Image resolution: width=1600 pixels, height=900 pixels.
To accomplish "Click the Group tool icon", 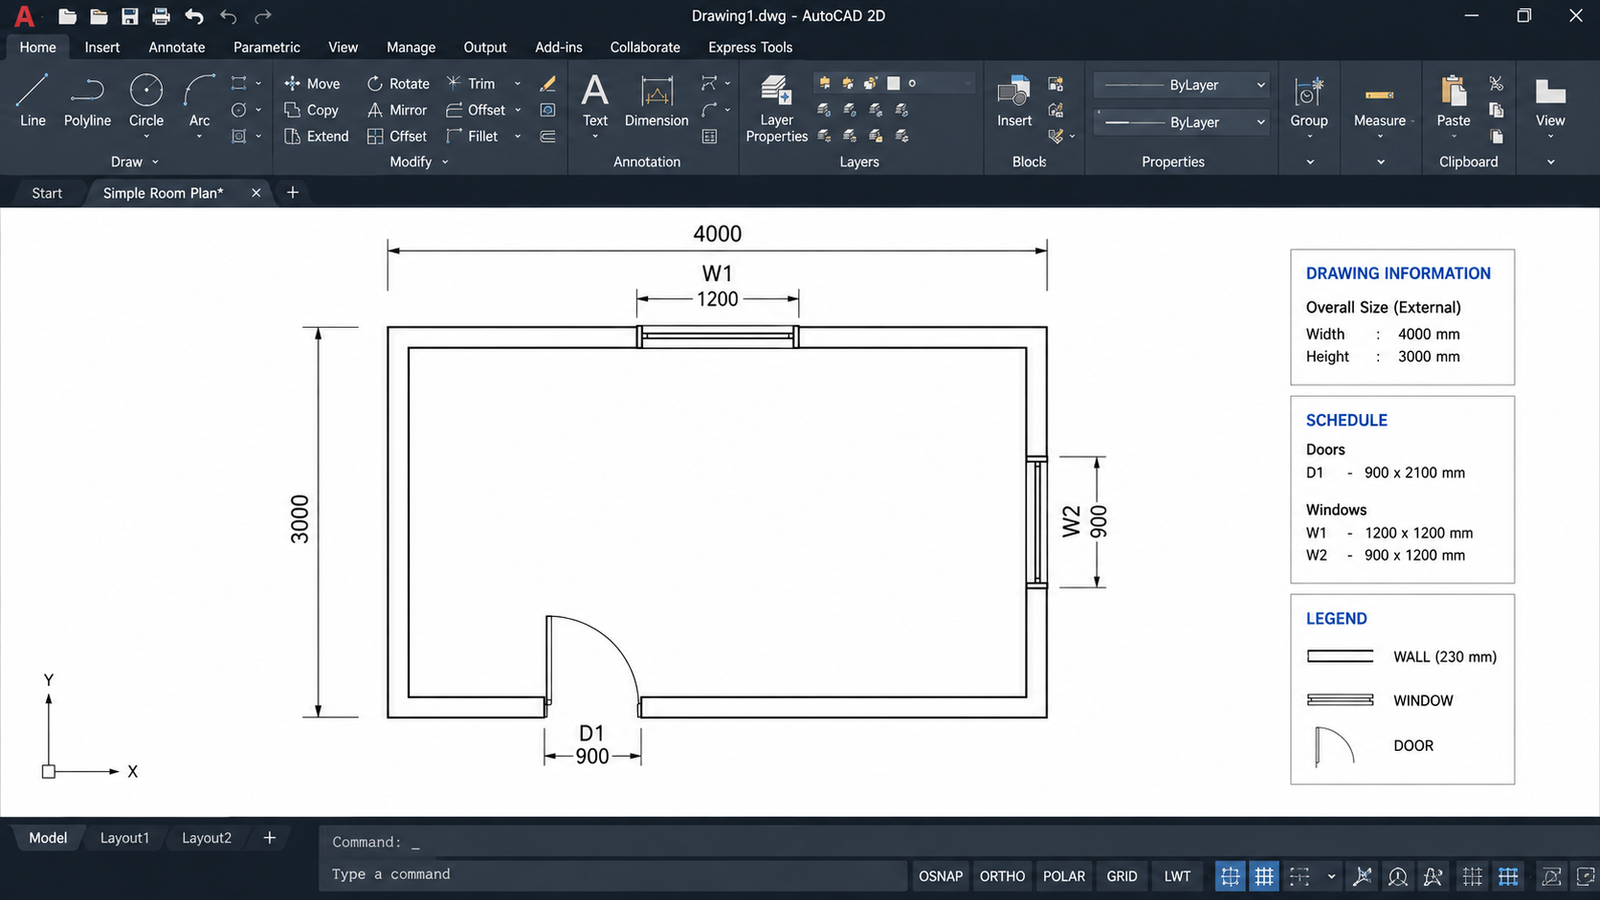I will [x=1309, y=92].
